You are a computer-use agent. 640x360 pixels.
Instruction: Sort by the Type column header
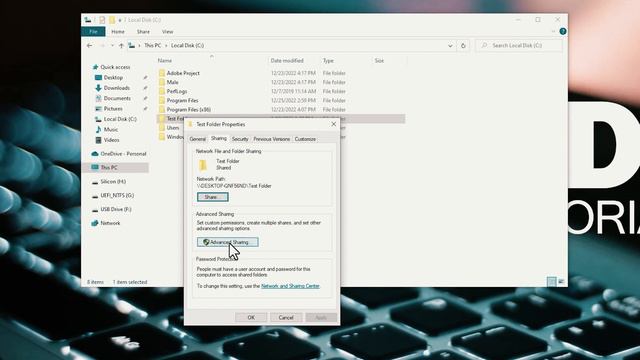click(328, 60)
